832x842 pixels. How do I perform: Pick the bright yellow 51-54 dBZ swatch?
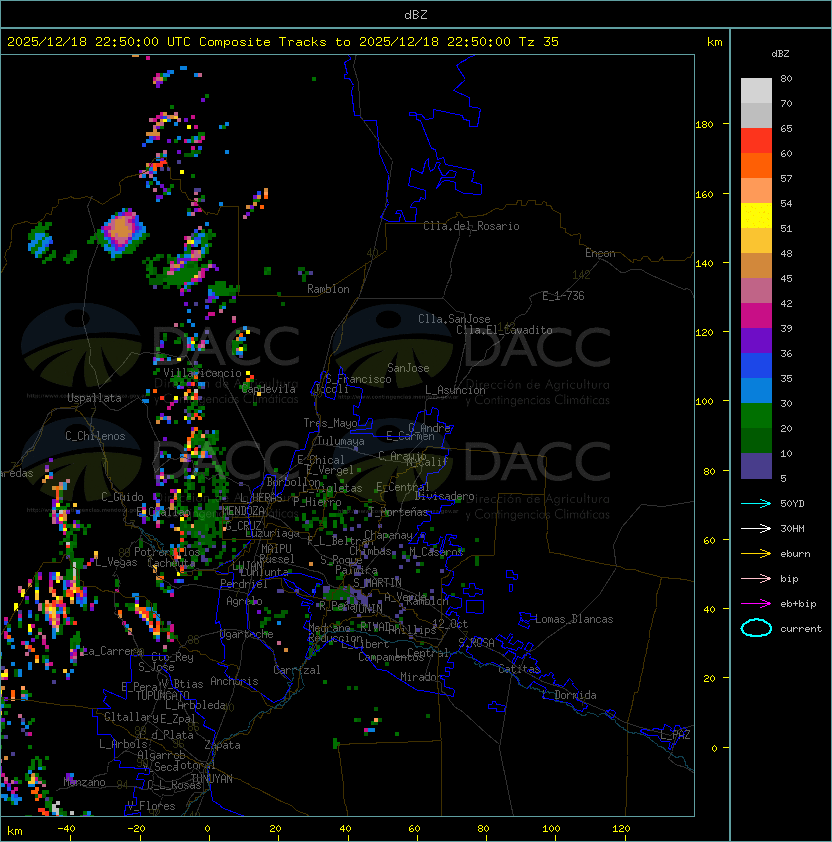pos(756,215)
